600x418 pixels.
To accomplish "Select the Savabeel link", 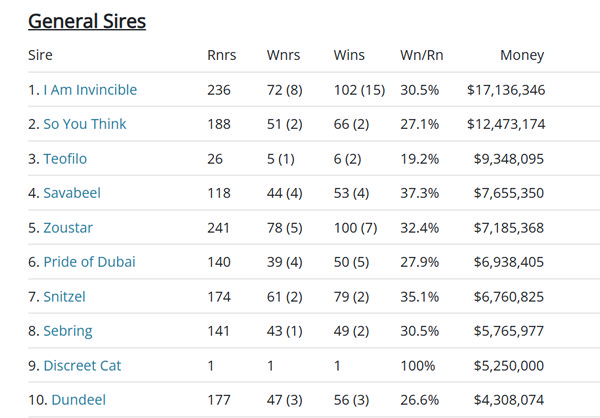I will click(73, 193).
